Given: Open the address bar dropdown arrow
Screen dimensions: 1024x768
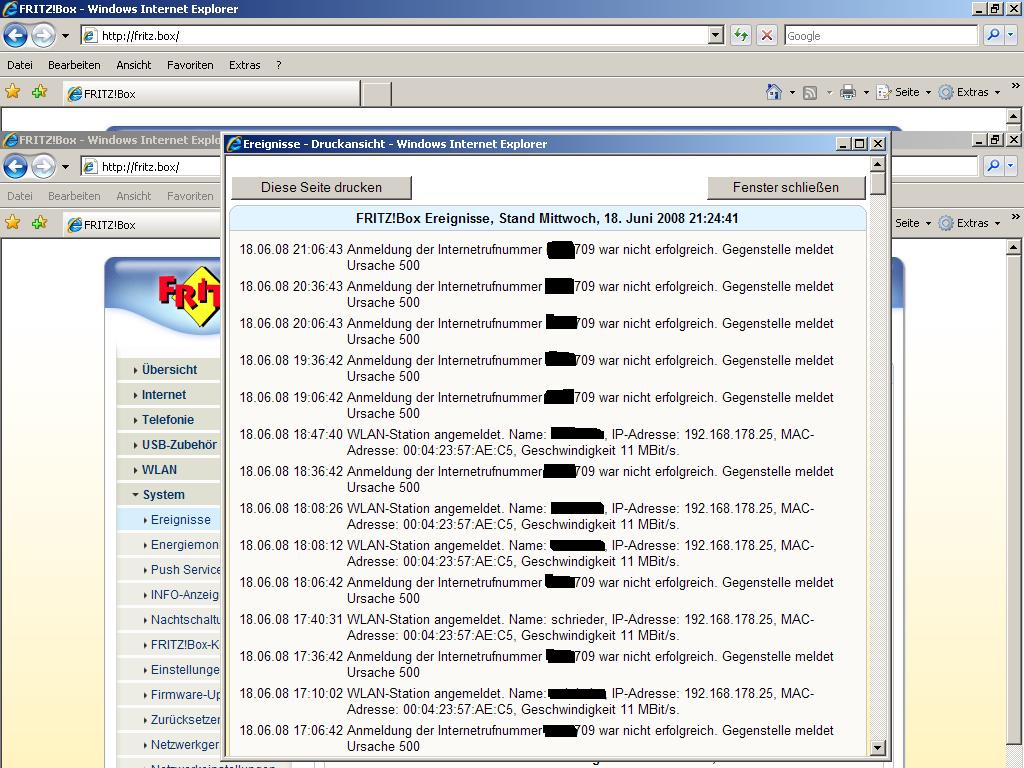Looking at the screenshot, I should click(715, 36).
